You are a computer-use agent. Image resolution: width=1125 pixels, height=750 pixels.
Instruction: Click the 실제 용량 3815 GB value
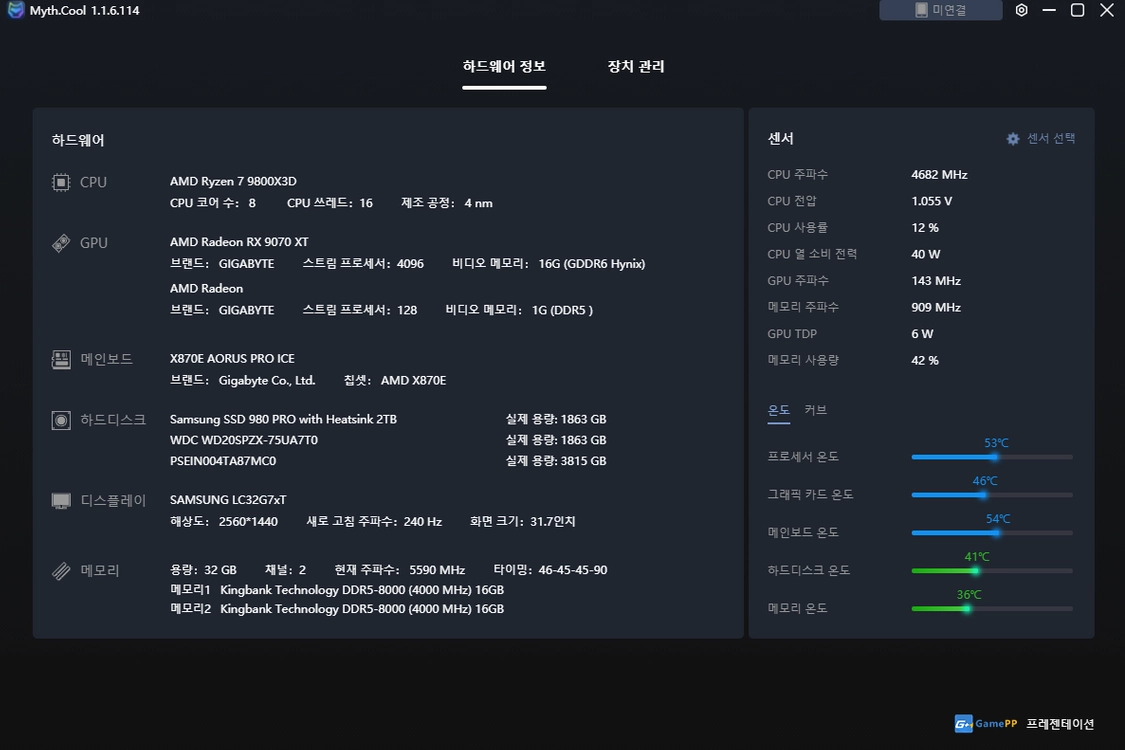coord(556,461)
